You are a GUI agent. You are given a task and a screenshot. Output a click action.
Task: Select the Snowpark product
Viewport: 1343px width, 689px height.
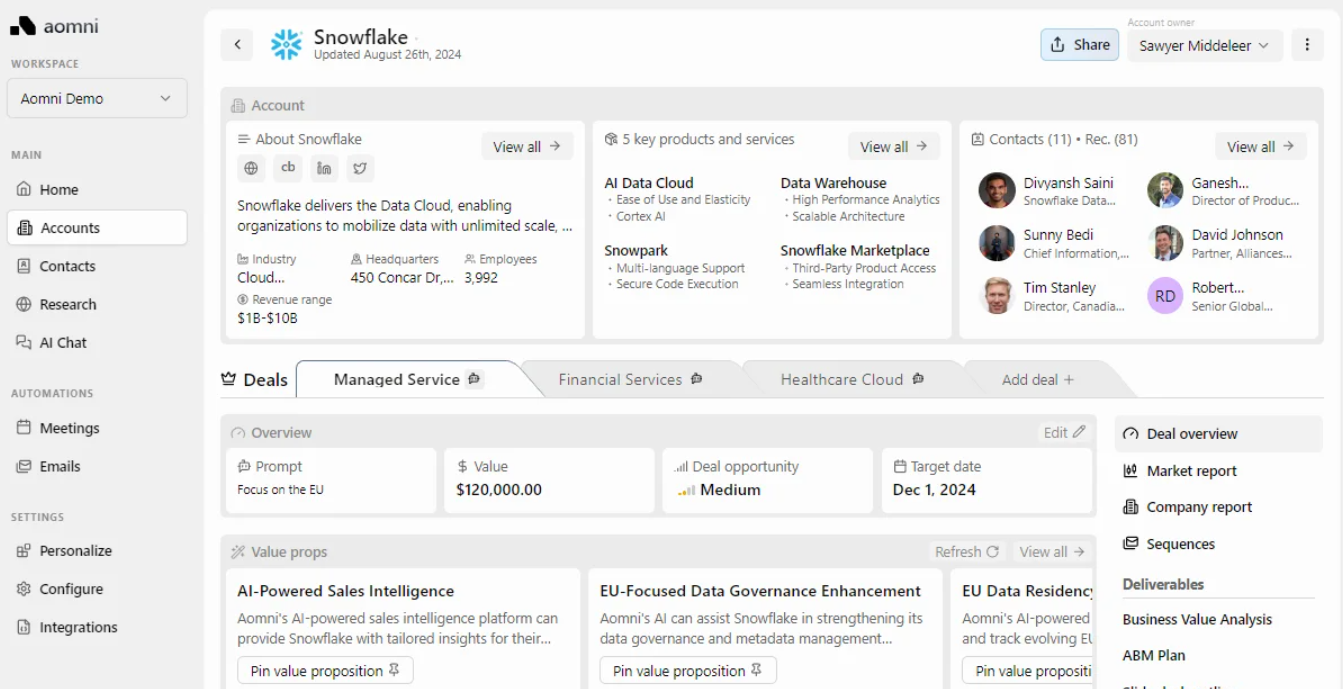pos(636,250)
